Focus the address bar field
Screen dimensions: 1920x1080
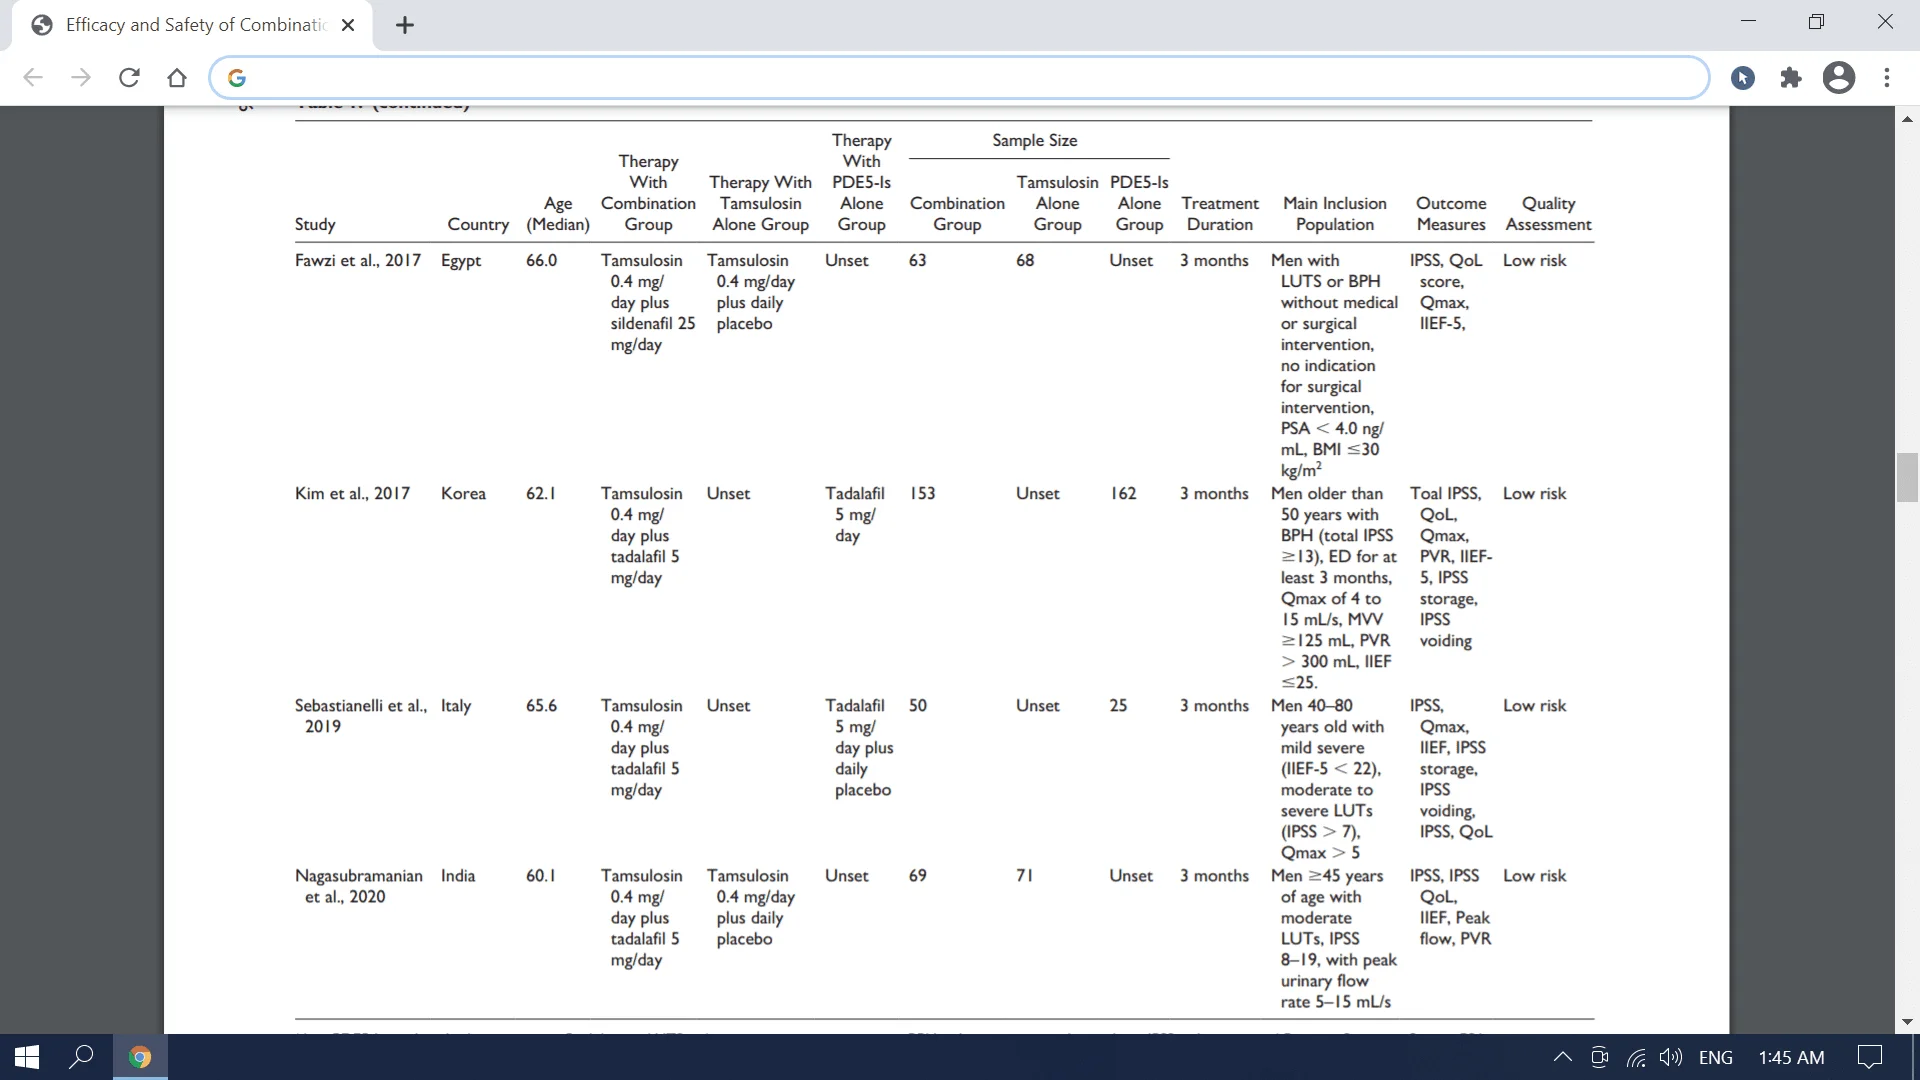960,78
